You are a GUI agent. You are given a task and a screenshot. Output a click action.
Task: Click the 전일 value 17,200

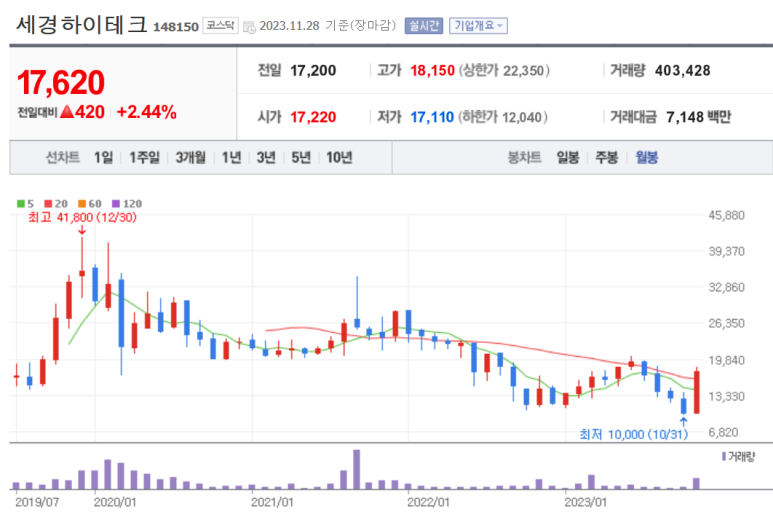[x=313, y=70]
